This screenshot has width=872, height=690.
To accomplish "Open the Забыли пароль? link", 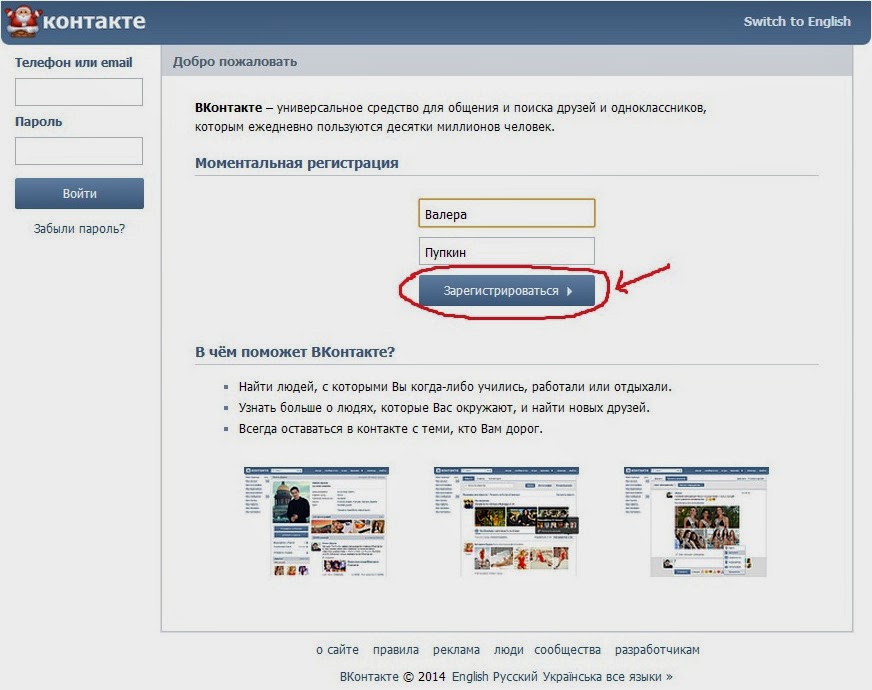I will 79,229.
